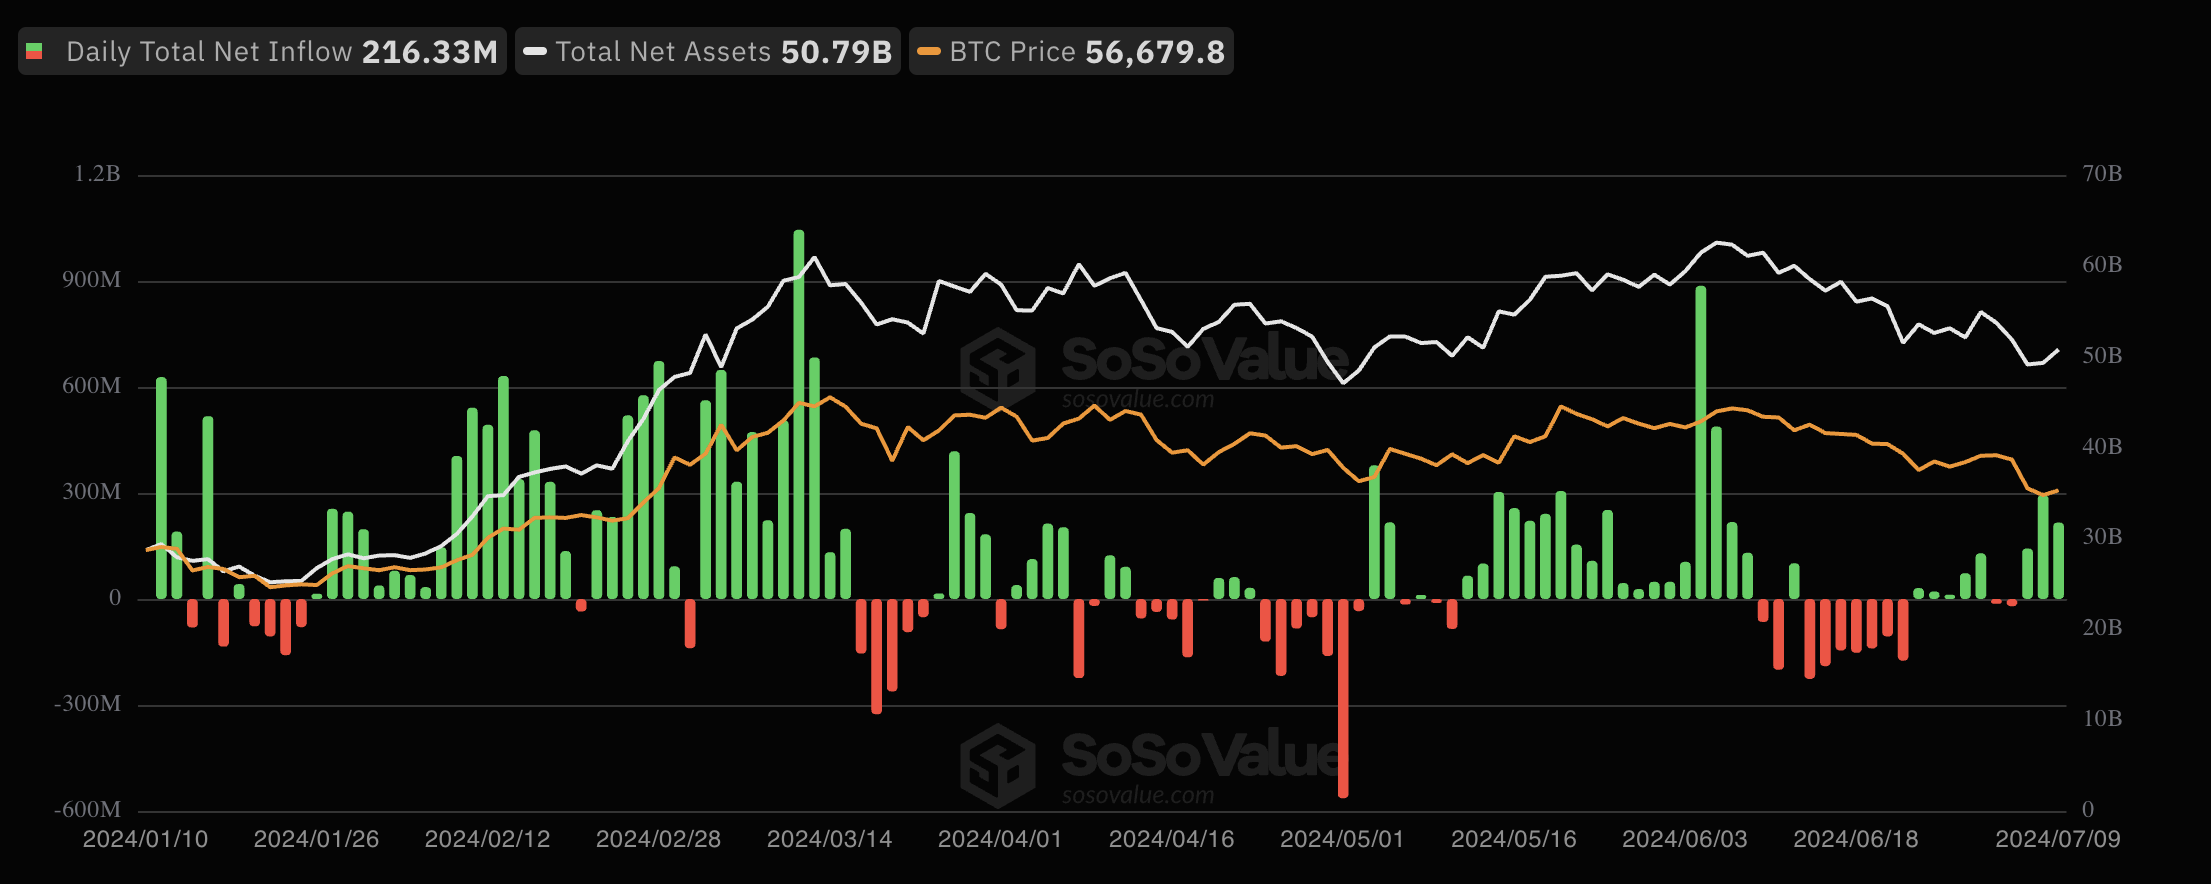This screenshot has width=2211, height=884.
Task: Click the white line marker in legend
Action: [x=535, y=52]
